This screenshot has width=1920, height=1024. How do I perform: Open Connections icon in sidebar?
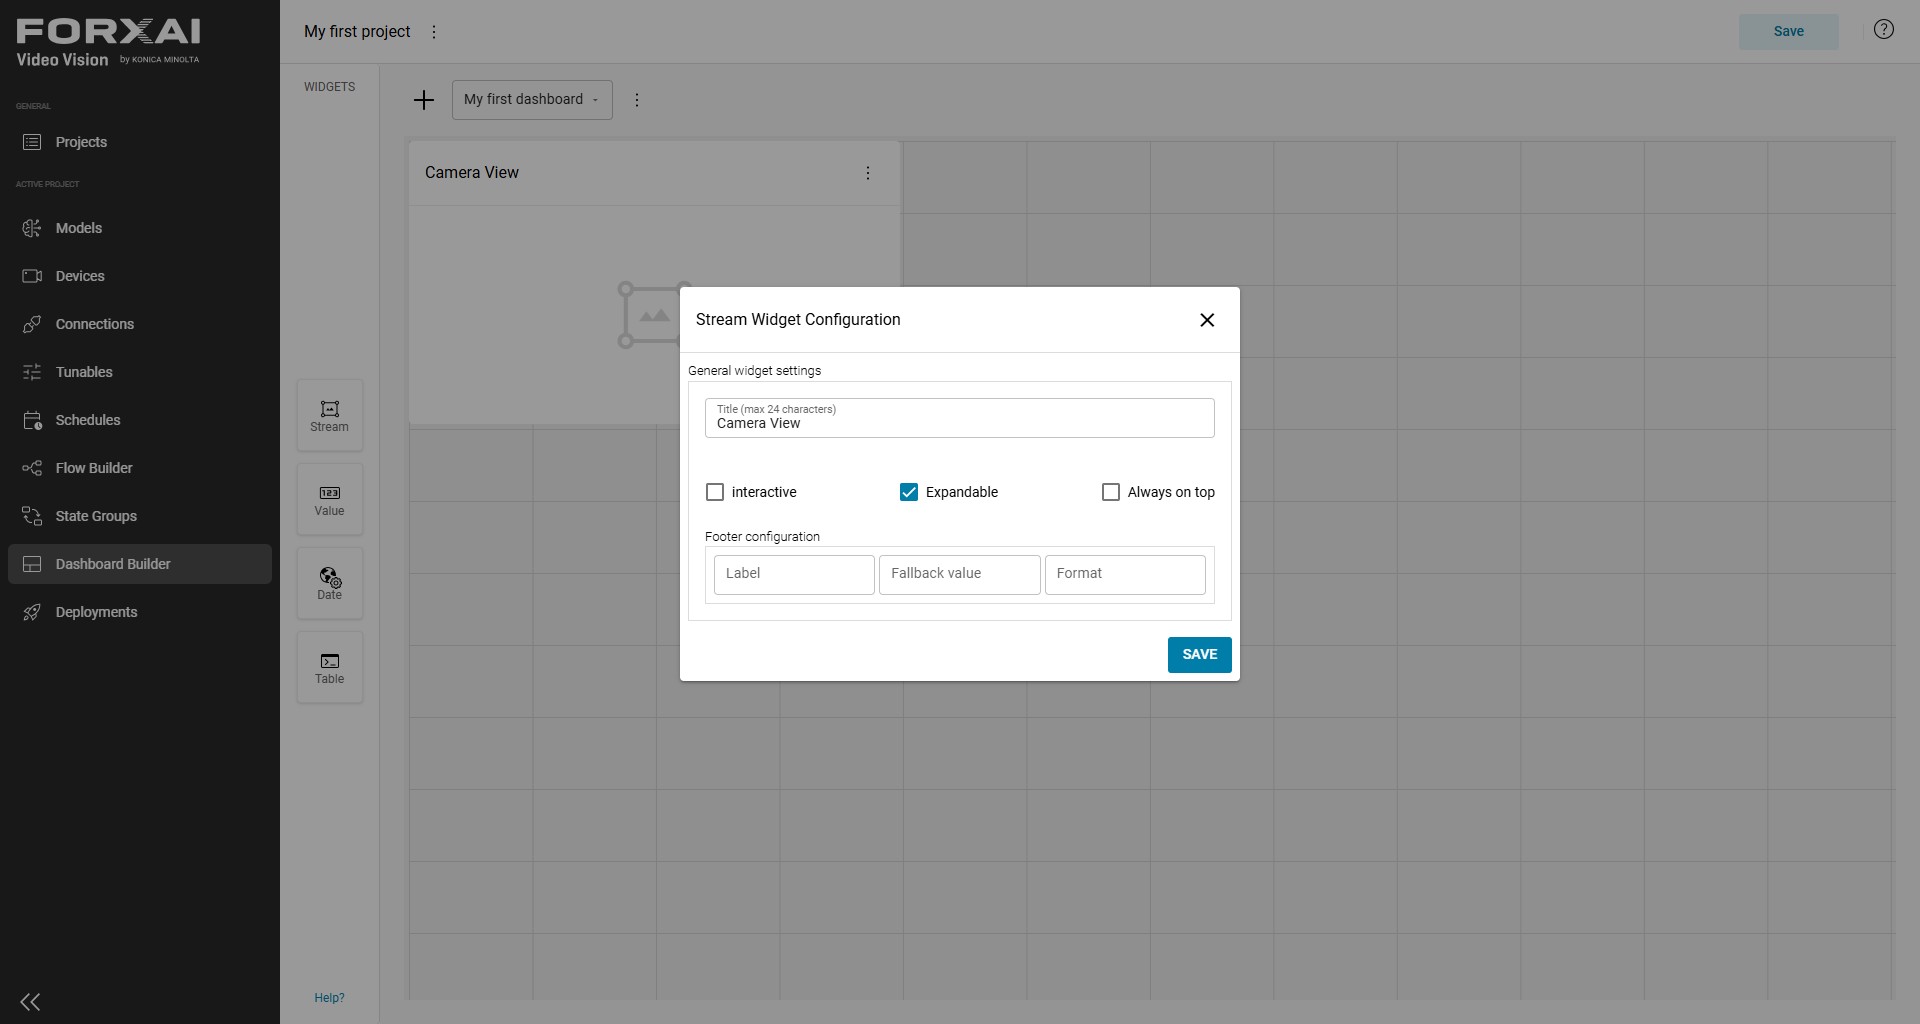[x=32, y=324]
